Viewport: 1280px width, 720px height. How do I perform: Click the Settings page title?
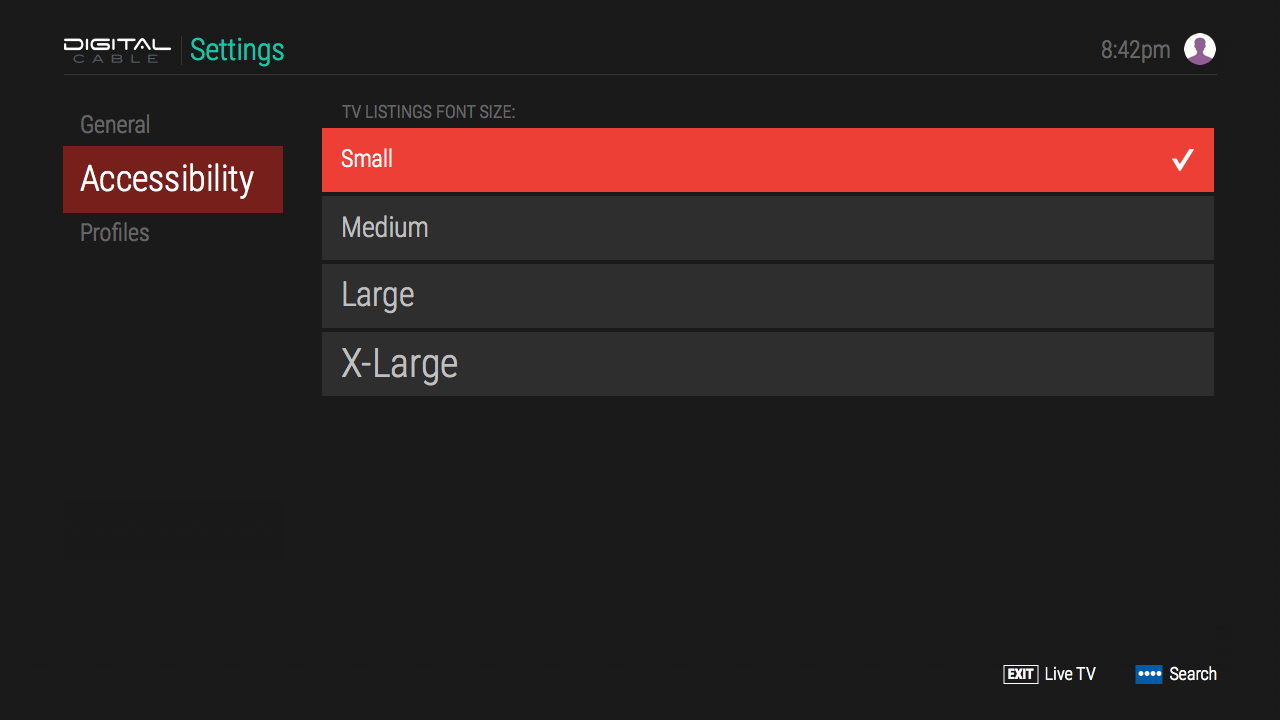coord(237,50)
